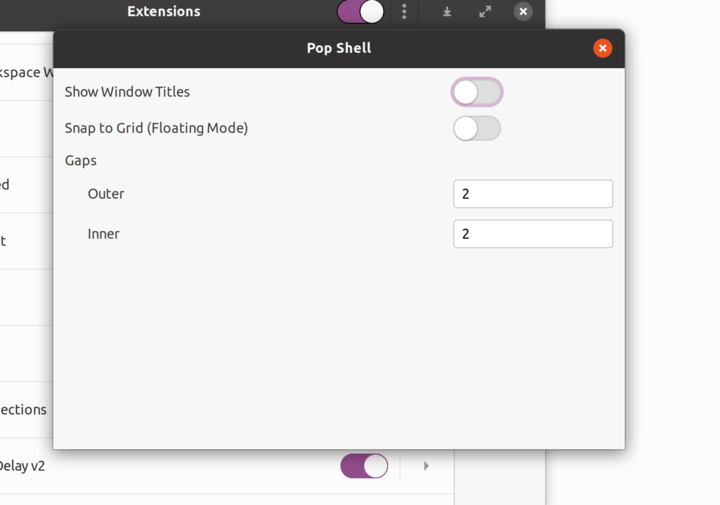Click the diagonal arrows resize icon
This screenshot has width=720, height=505.
tap(485, 12)
